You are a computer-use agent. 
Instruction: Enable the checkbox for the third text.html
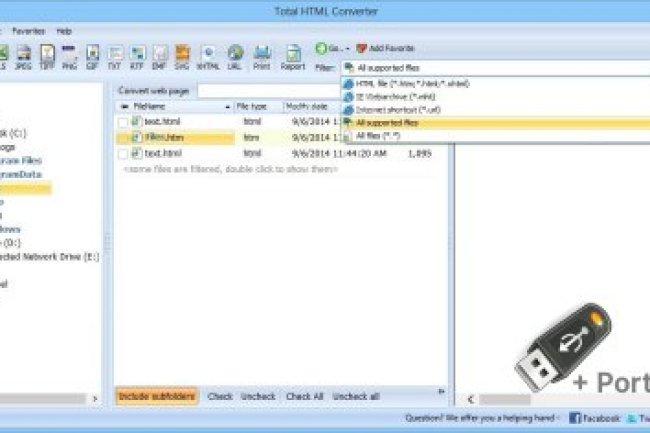tap(124, 154)
